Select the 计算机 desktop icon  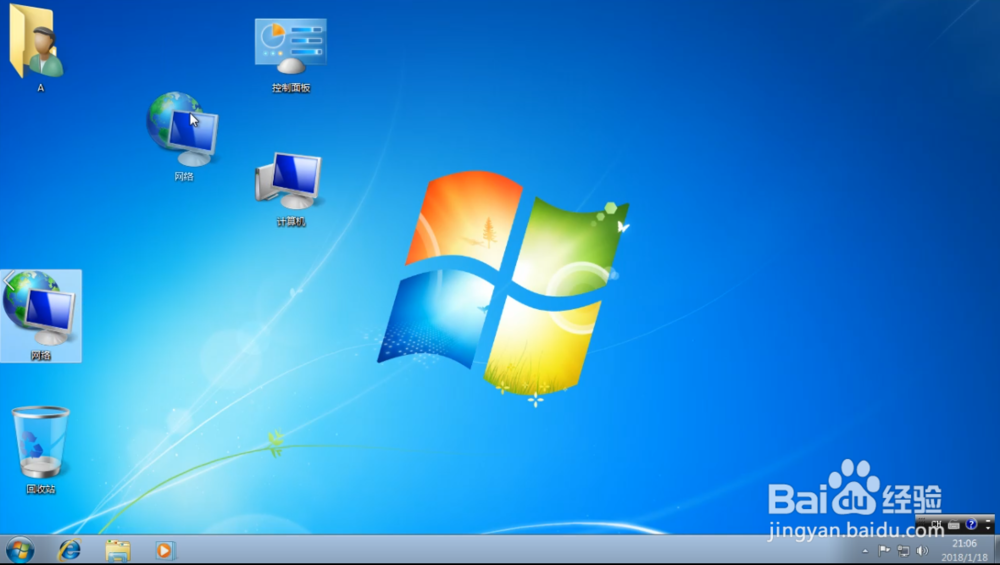coord(290,189)
